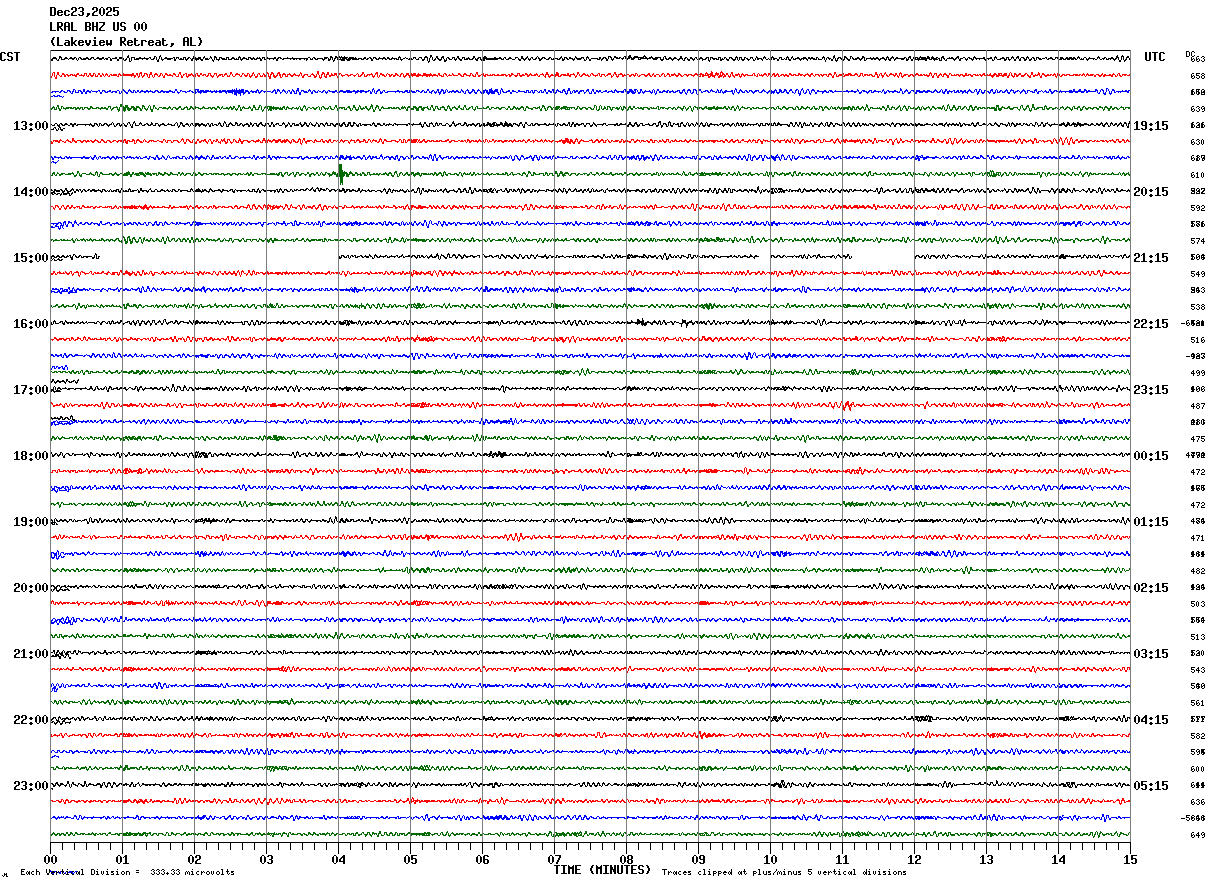Select the 14:00 CST hour label
The width and height of the screenshot is (1210, 886).
[x=30, y=192]
